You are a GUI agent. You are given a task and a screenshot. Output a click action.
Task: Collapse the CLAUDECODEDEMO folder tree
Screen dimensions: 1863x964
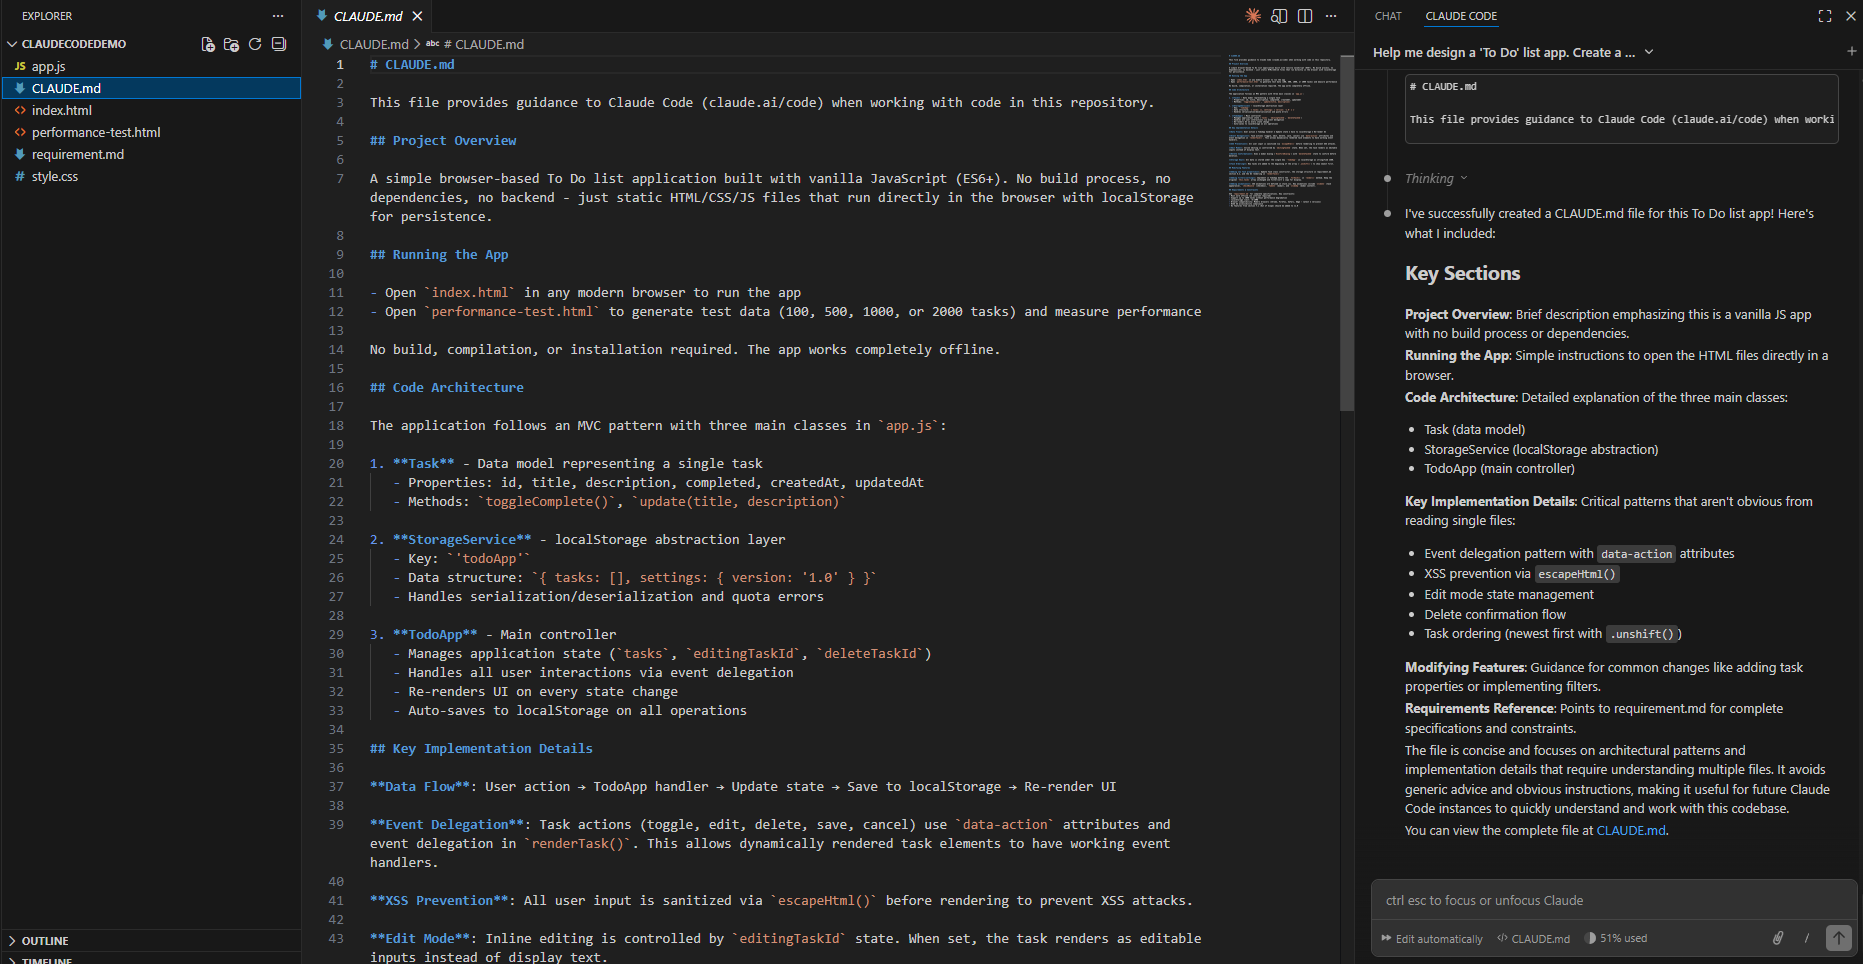click(13, 44)
